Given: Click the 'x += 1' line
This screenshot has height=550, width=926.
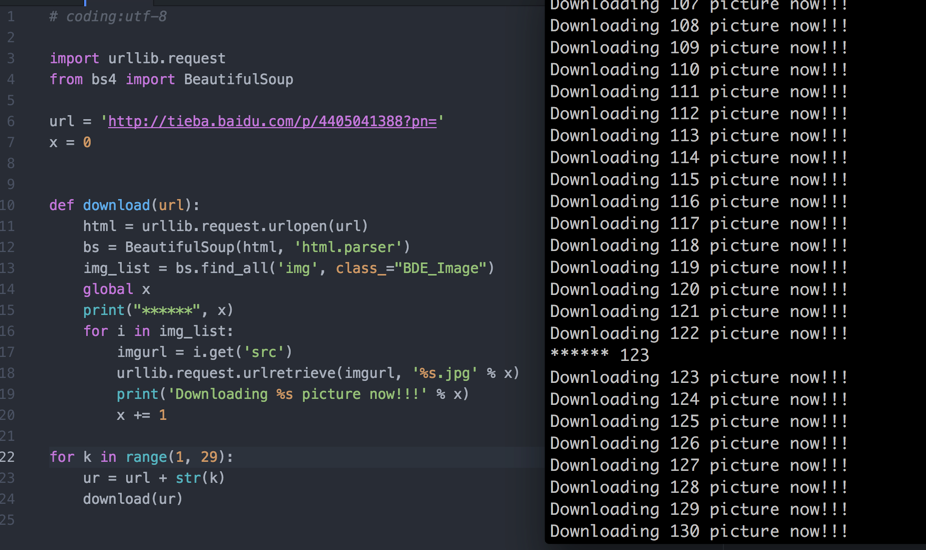Looking at the screenshot, I should (142, 415).
